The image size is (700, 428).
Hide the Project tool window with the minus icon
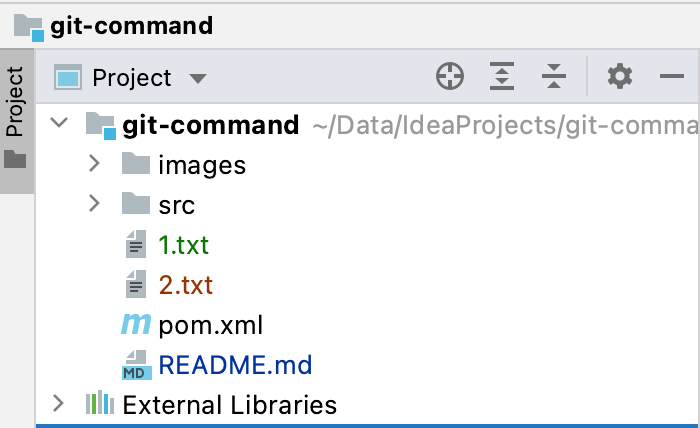671,76
